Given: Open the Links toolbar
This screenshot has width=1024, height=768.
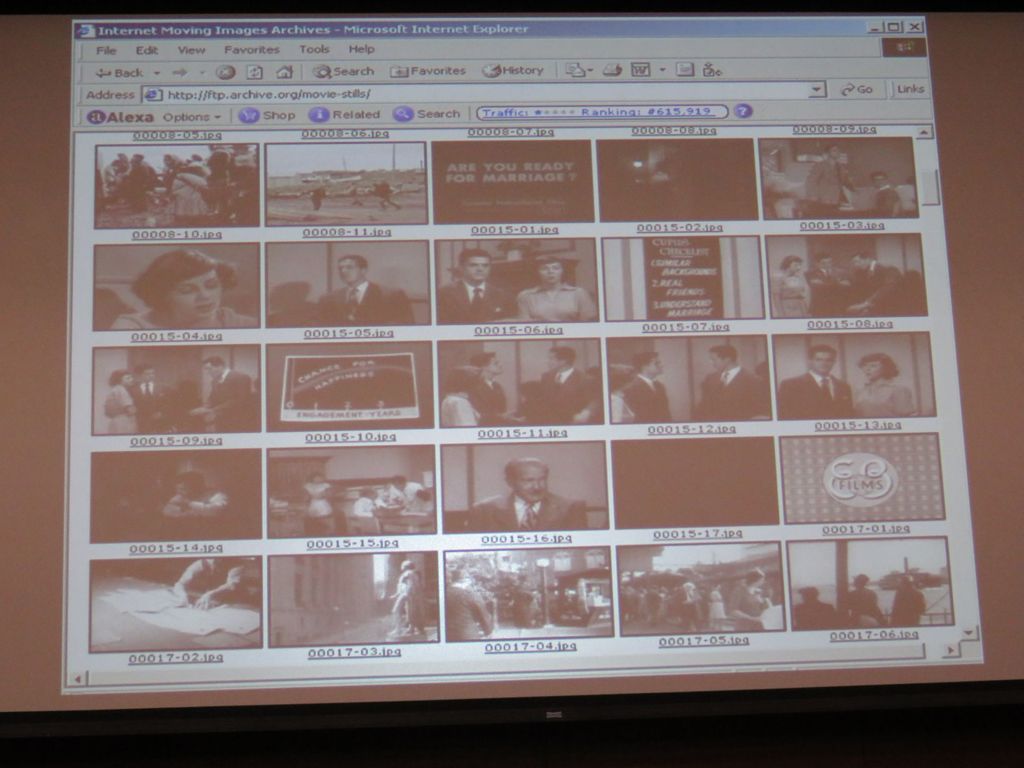Looking at the screenshot, I should pos(910,89).
